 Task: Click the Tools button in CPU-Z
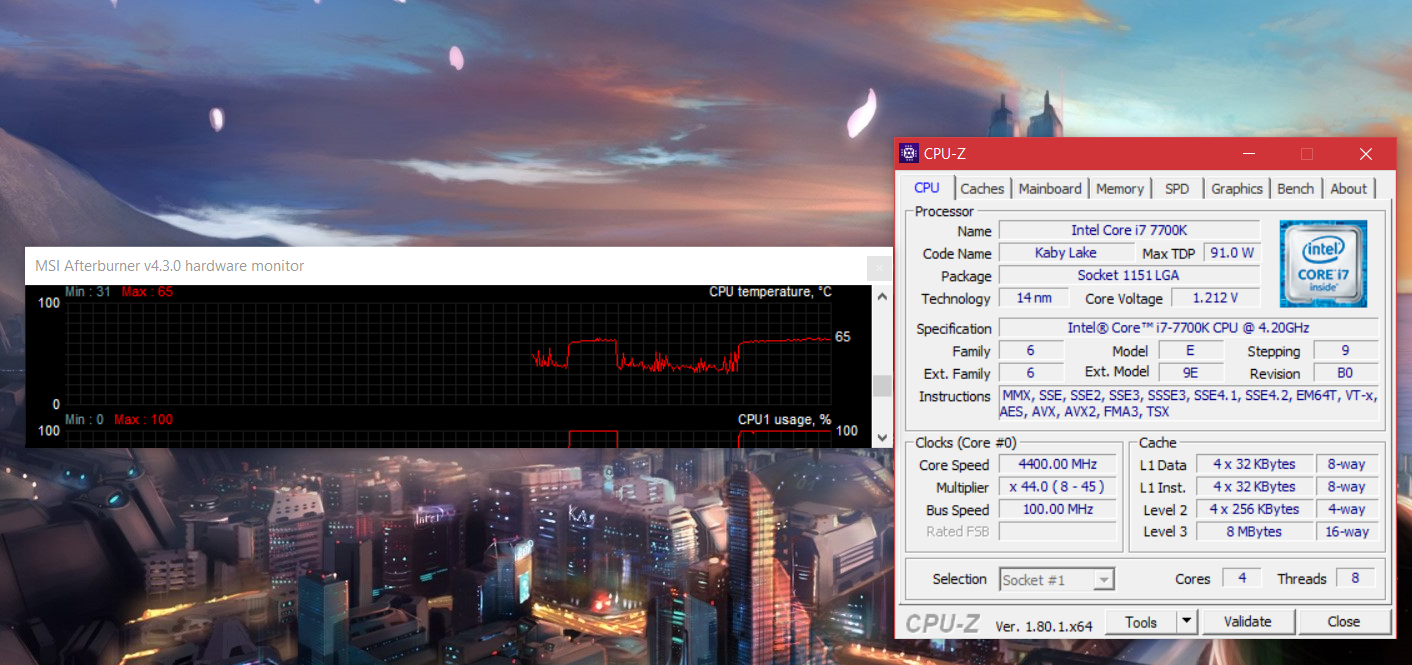pos(1141,622)
